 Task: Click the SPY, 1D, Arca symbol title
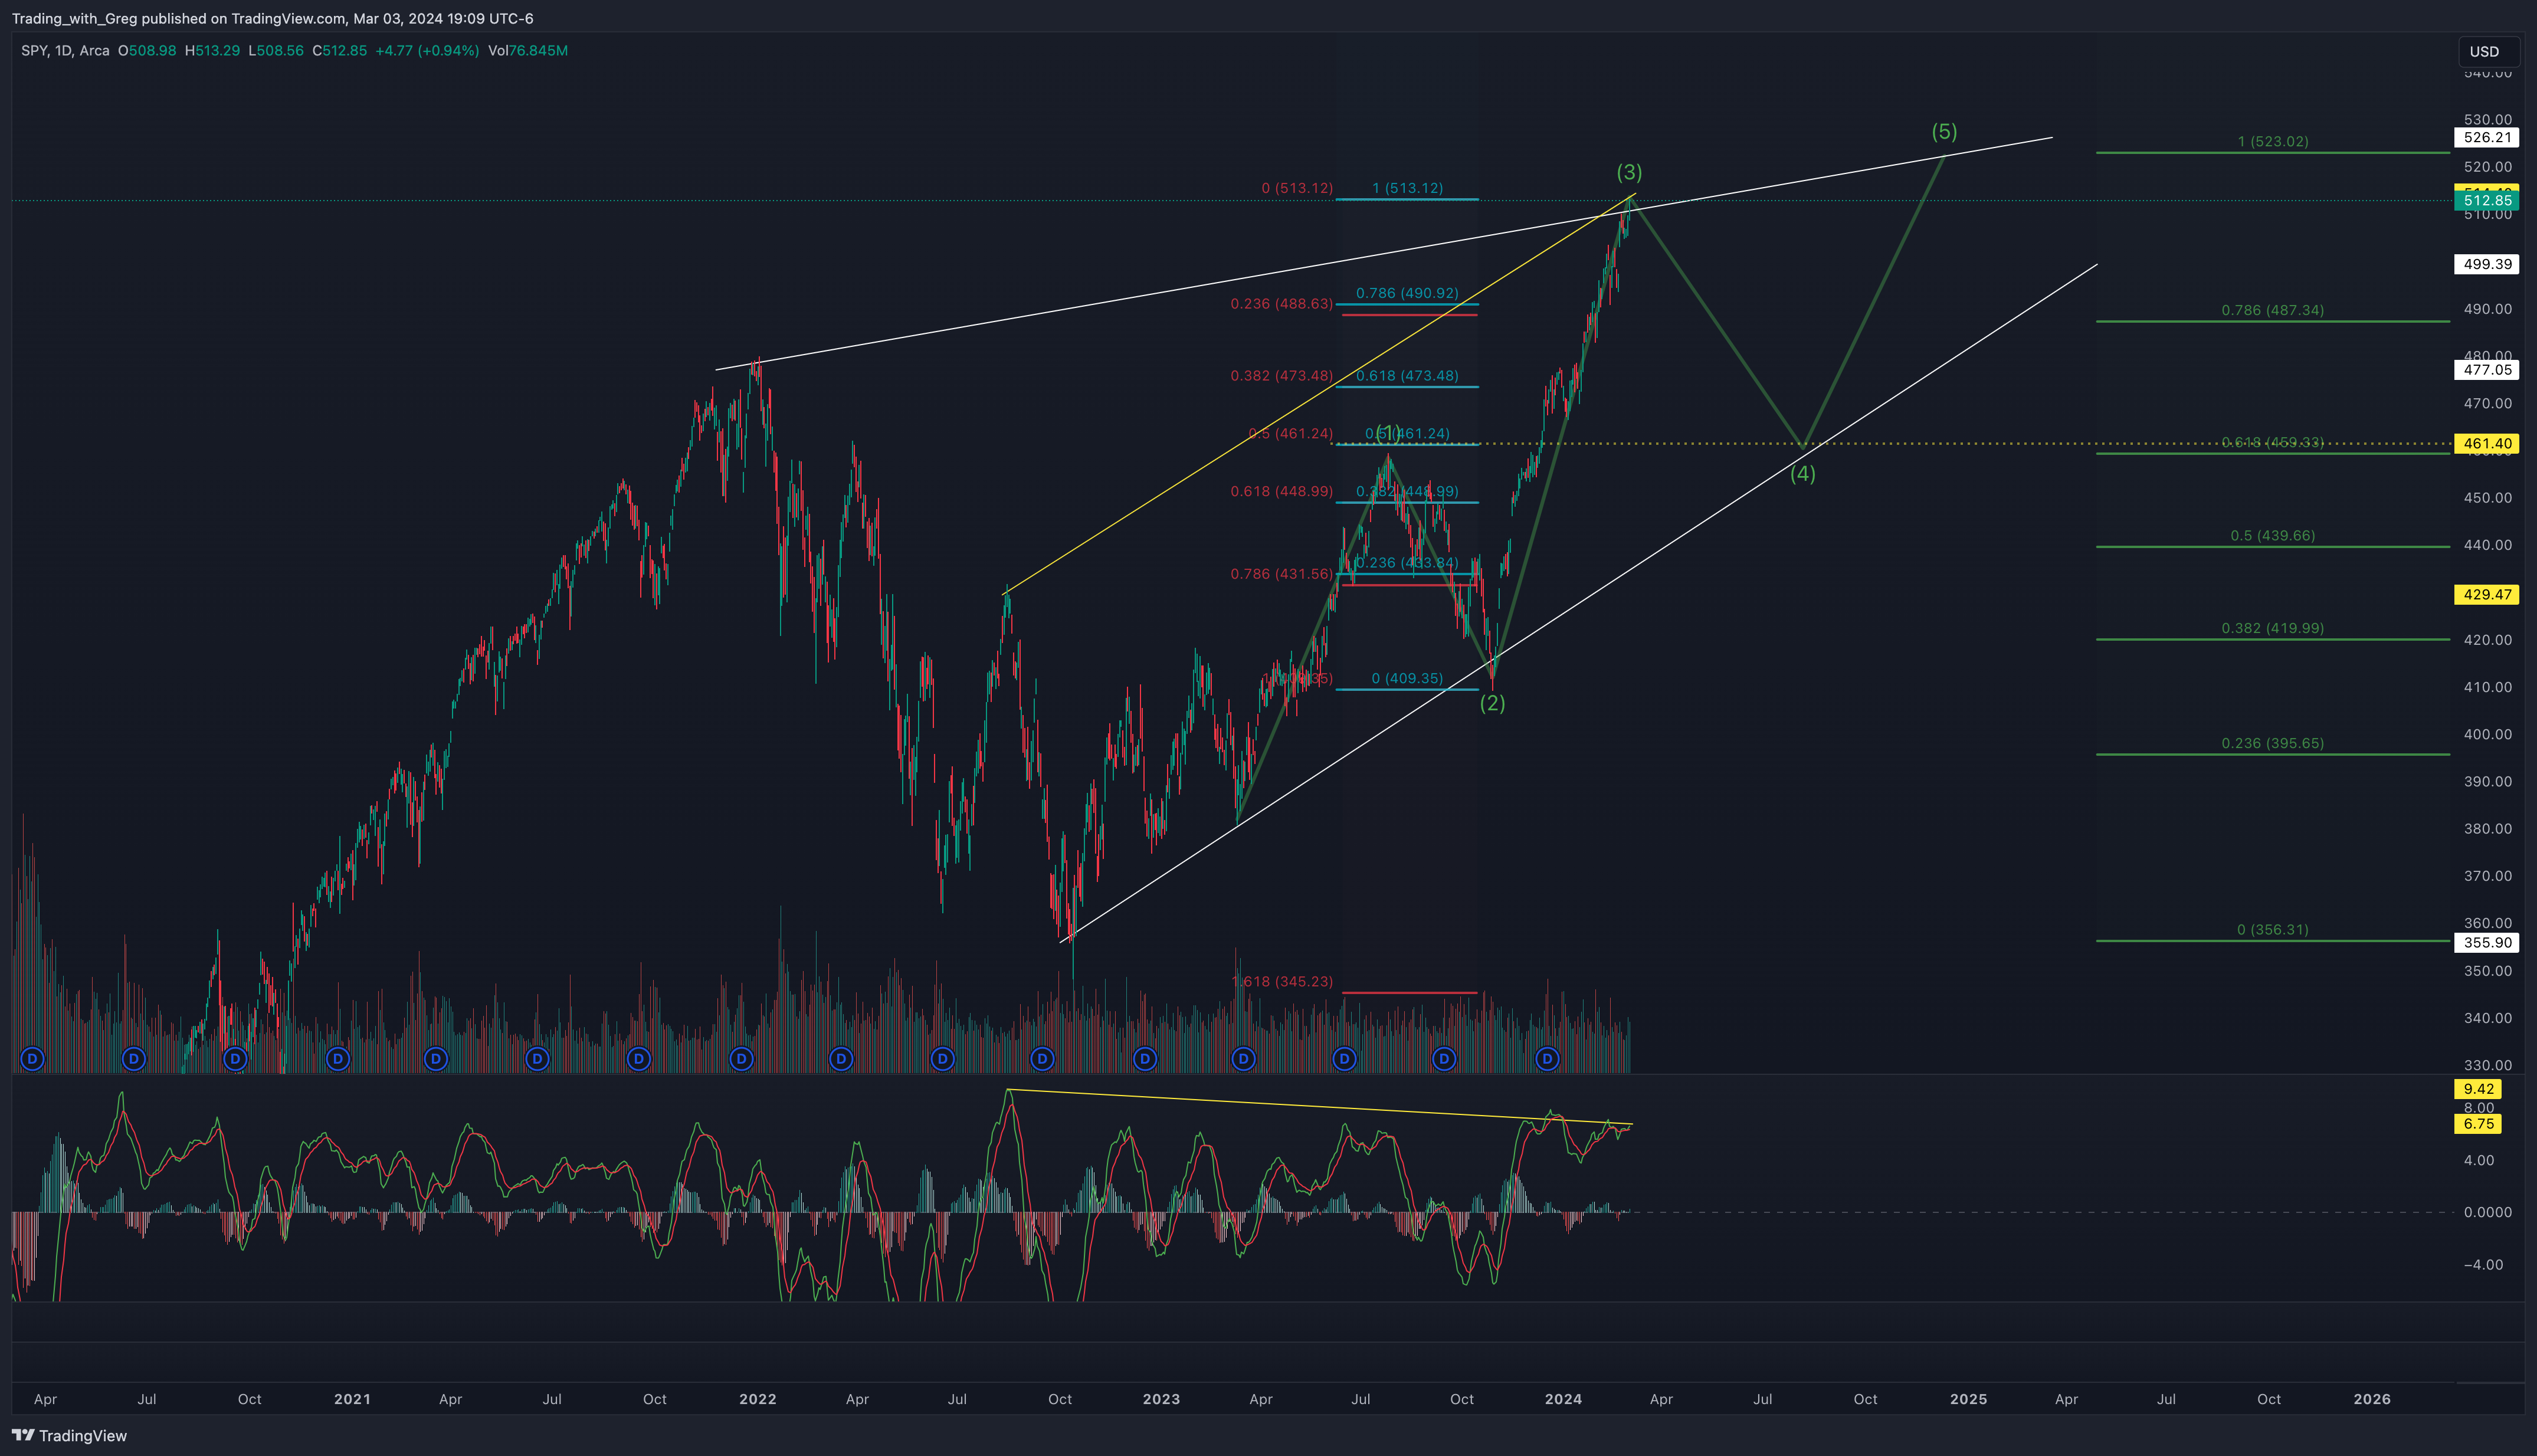click(65, 50)
